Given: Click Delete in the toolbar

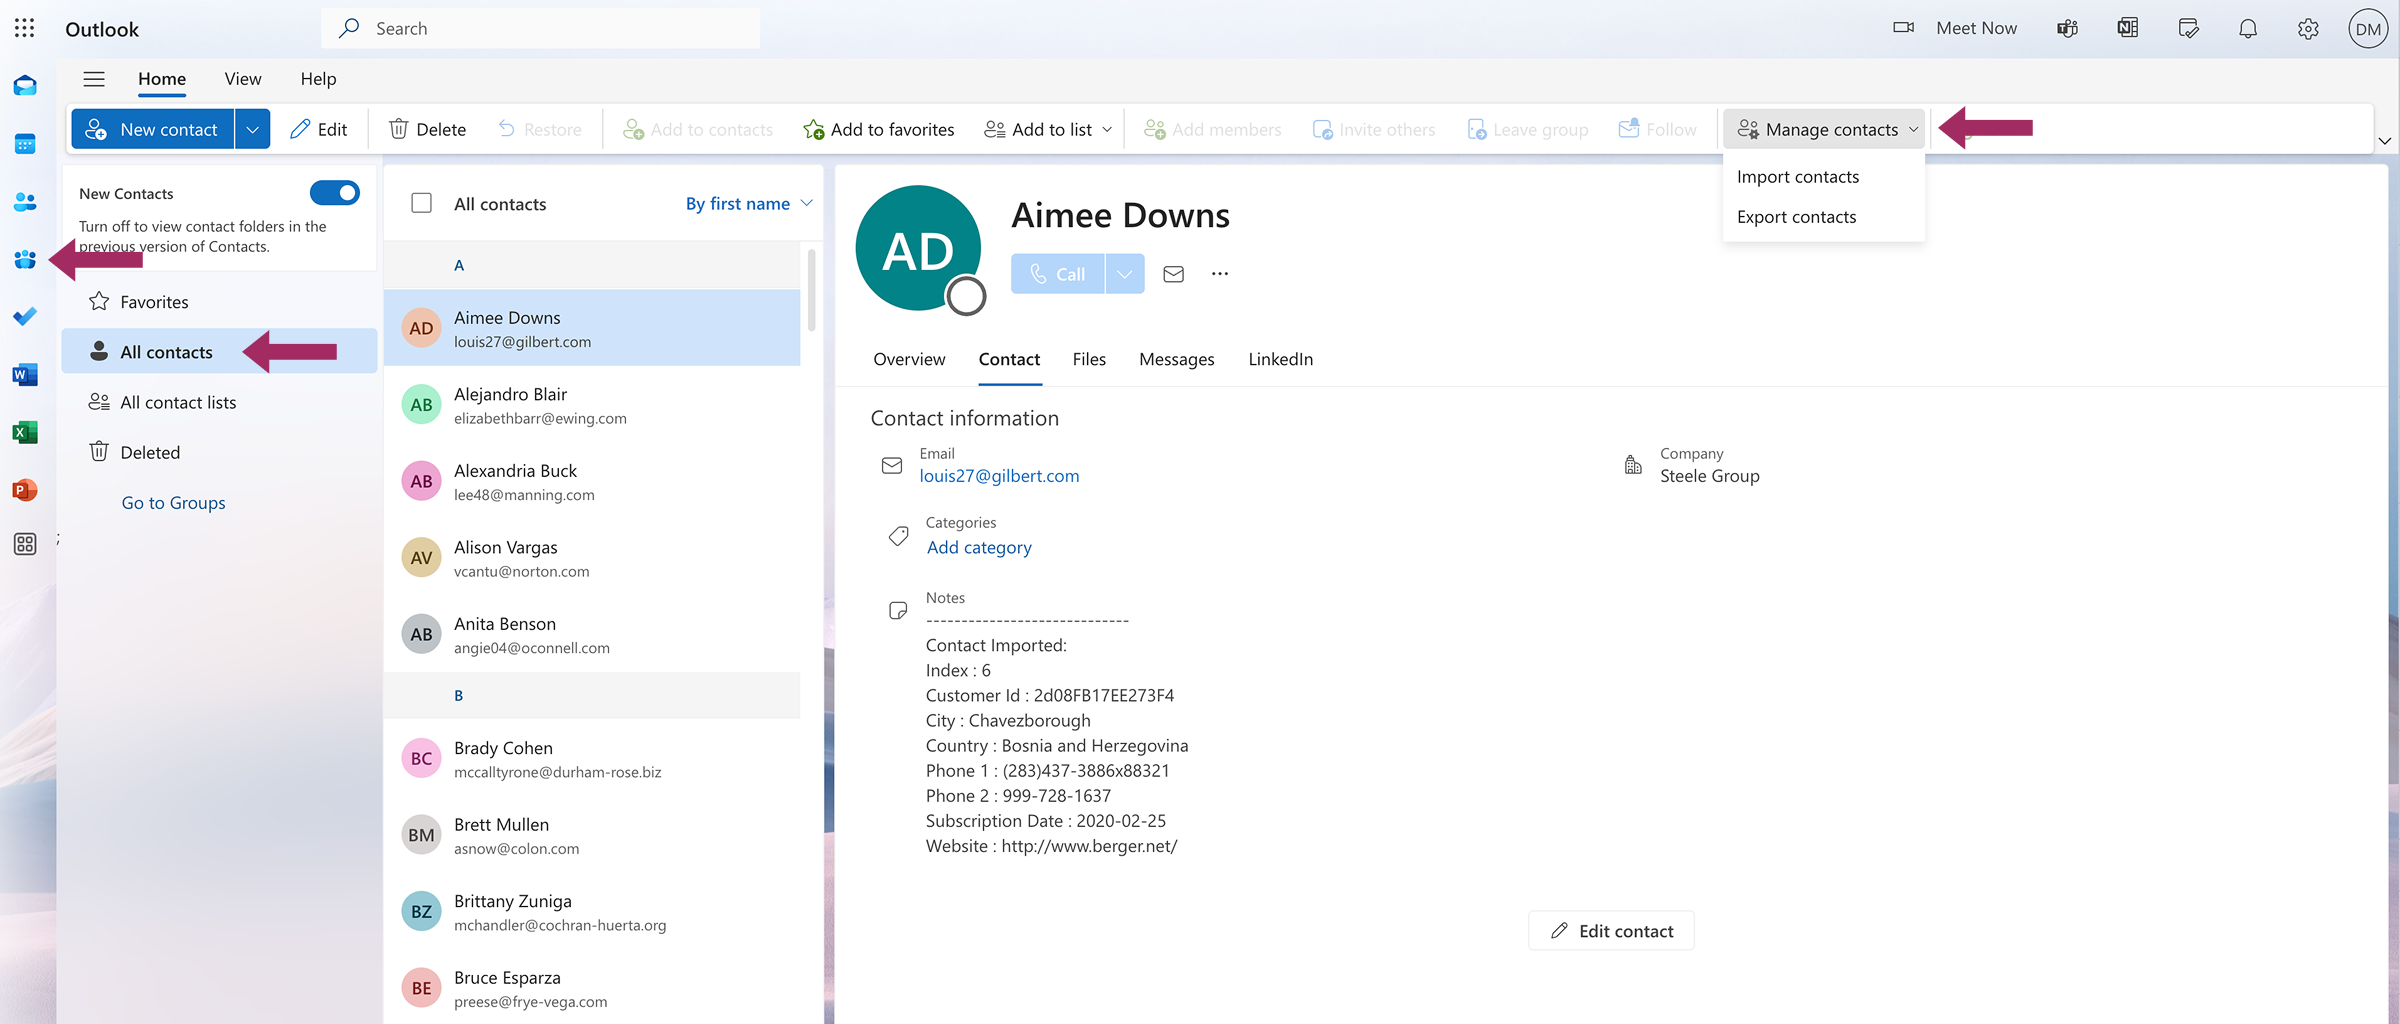Looking at the screenshot, I should 427,129.
